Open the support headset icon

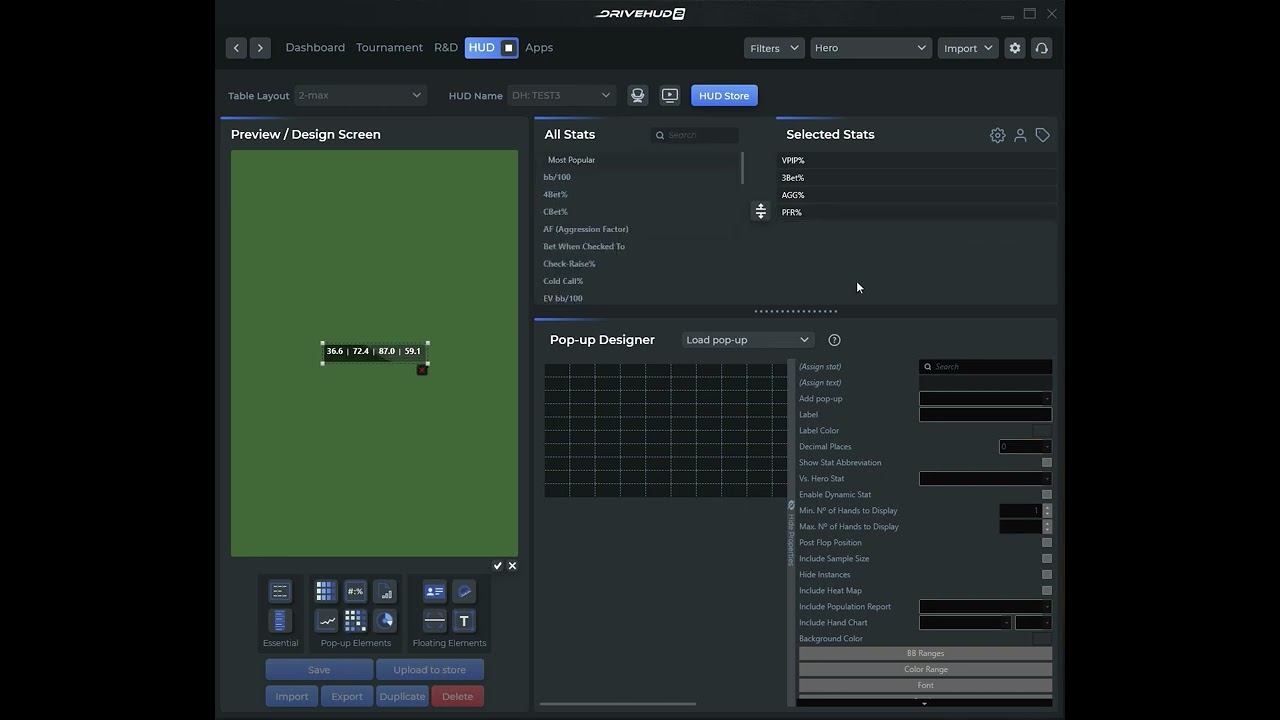coord(1042,48)
